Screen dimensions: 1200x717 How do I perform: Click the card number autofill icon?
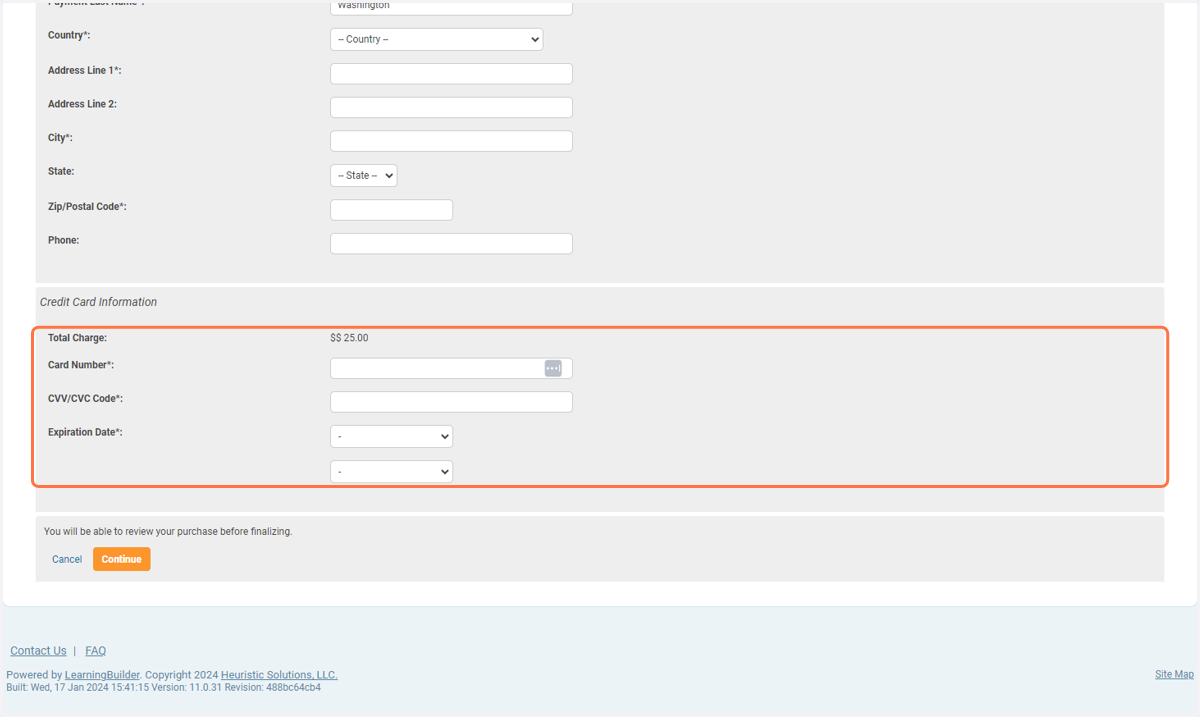[x=553, y=368]
